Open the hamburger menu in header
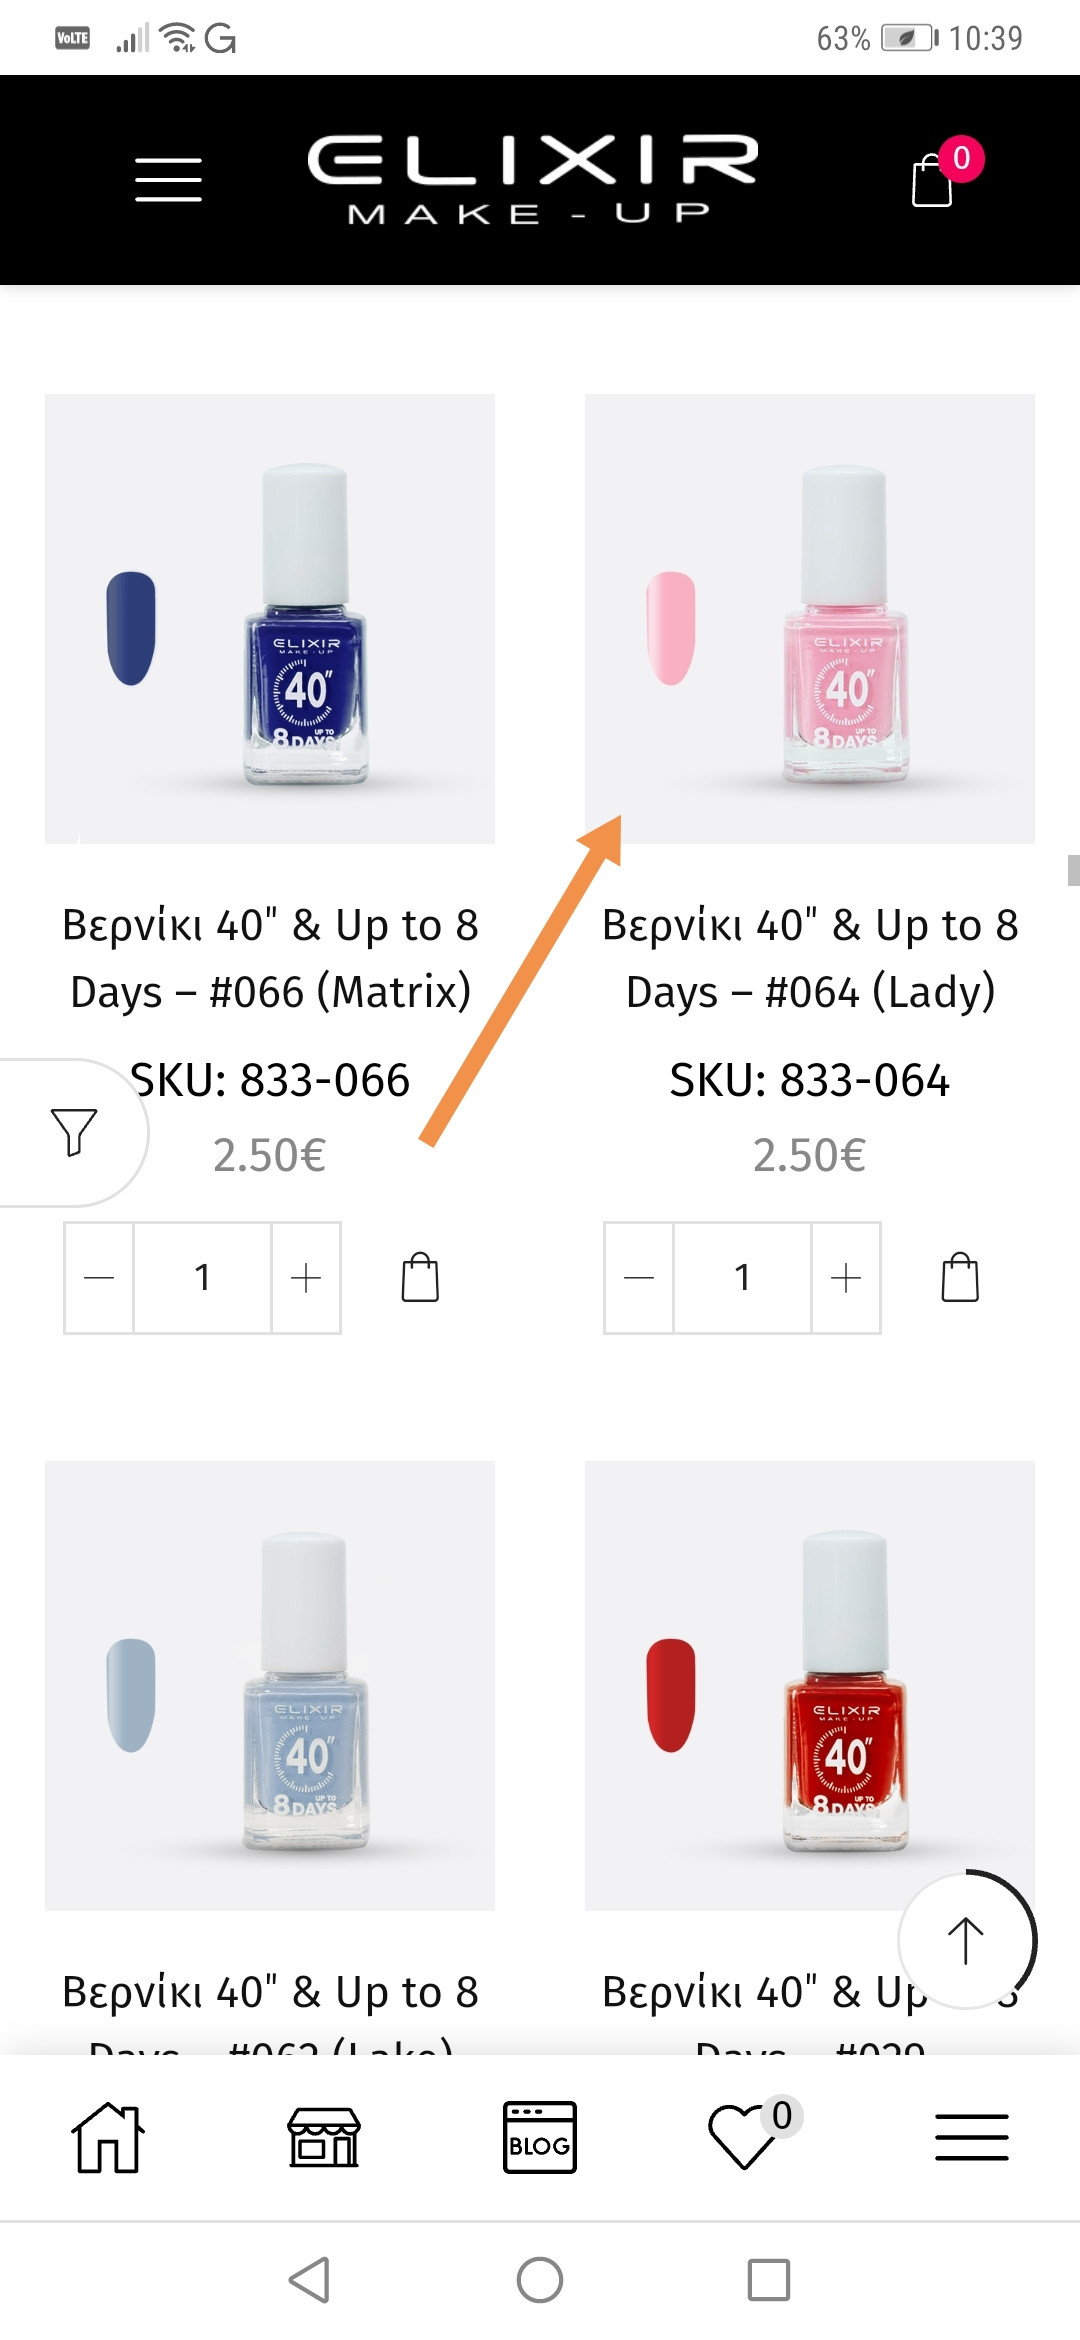Image resolution: width=1080 pixels, height=2340 pixels. (x=168, y=180)
